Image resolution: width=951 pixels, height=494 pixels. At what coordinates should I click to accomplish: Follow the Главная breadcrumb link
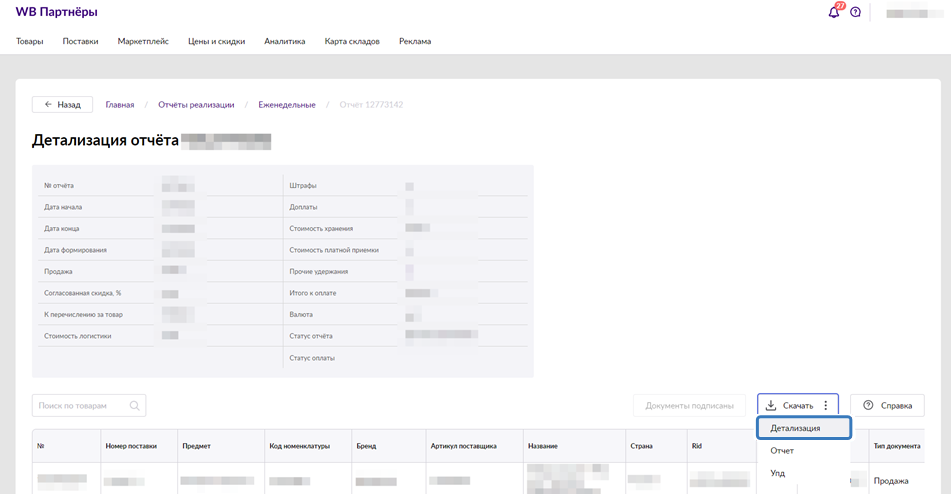coord(120,105)
